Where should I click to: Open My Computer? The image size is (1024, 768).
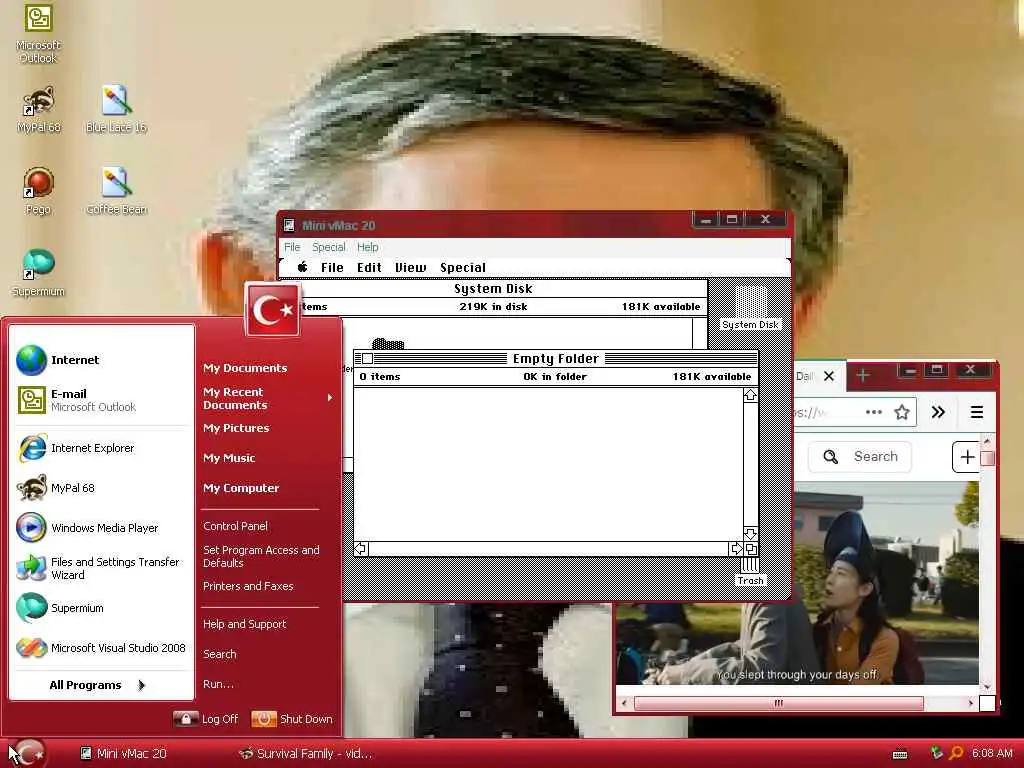(x=240, y=488)
